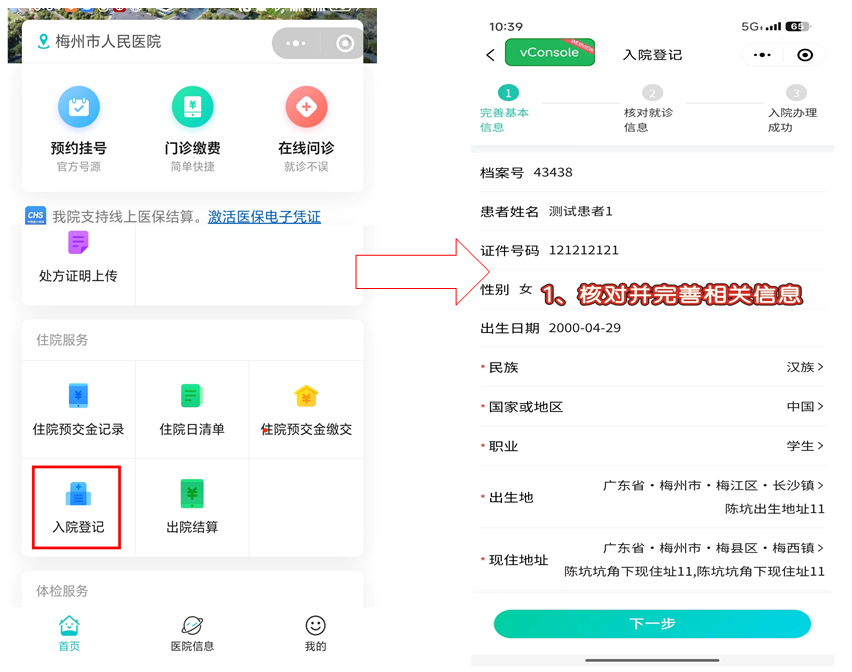Open 住院日清单 daily list icon
Viewport: 852px width, 672px height.
(x=192, y=396)
